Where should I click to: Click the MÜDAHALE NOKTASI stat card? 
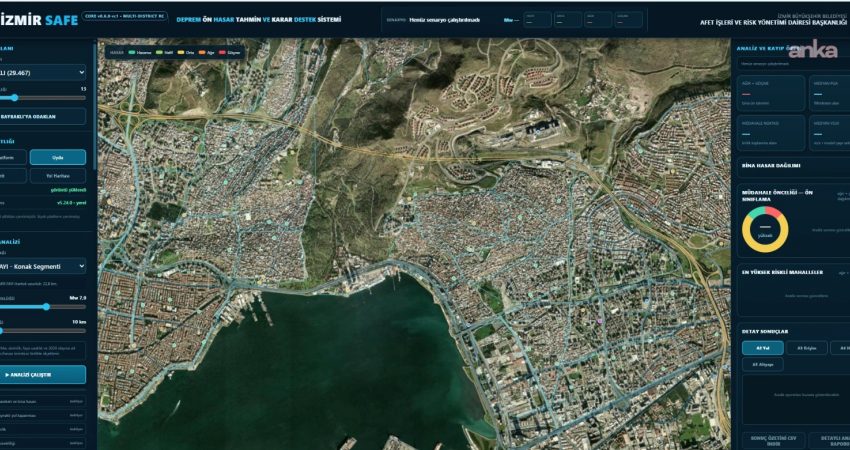(771, 133)
